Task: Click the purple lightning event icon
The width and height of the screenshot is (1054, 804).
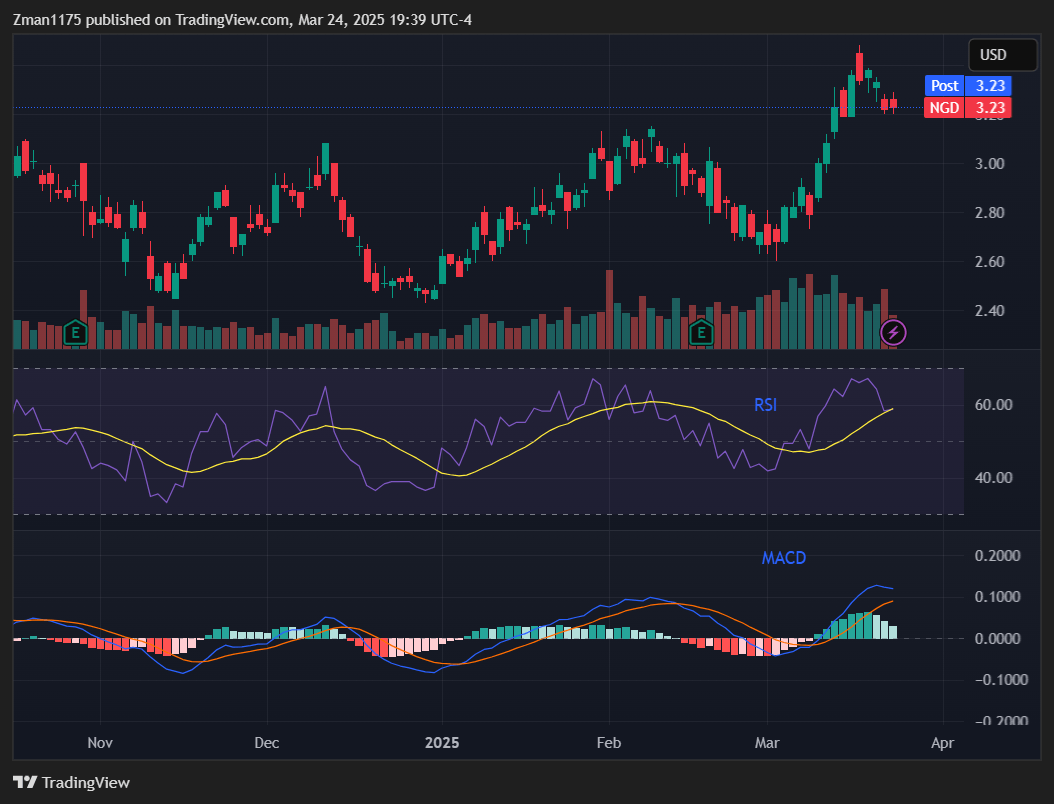Action: click(893, 332)
